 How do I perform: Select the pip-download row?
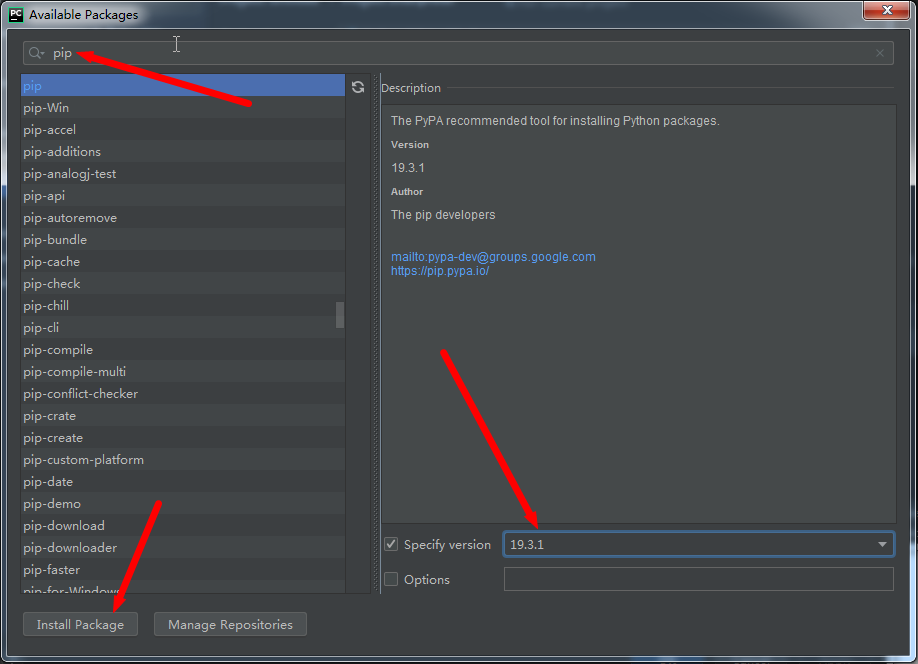(183, 526)
